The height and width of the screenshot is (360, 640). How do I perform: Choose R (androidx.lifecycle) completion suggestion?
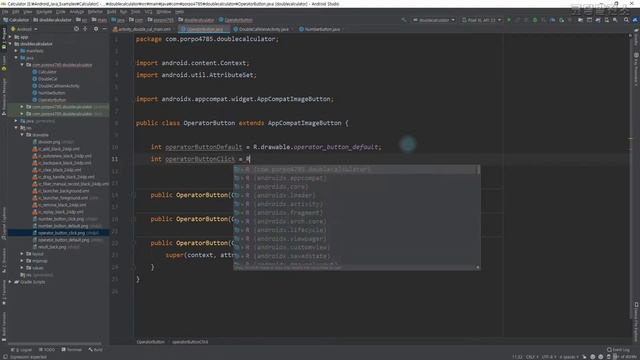tap(356, 230)
